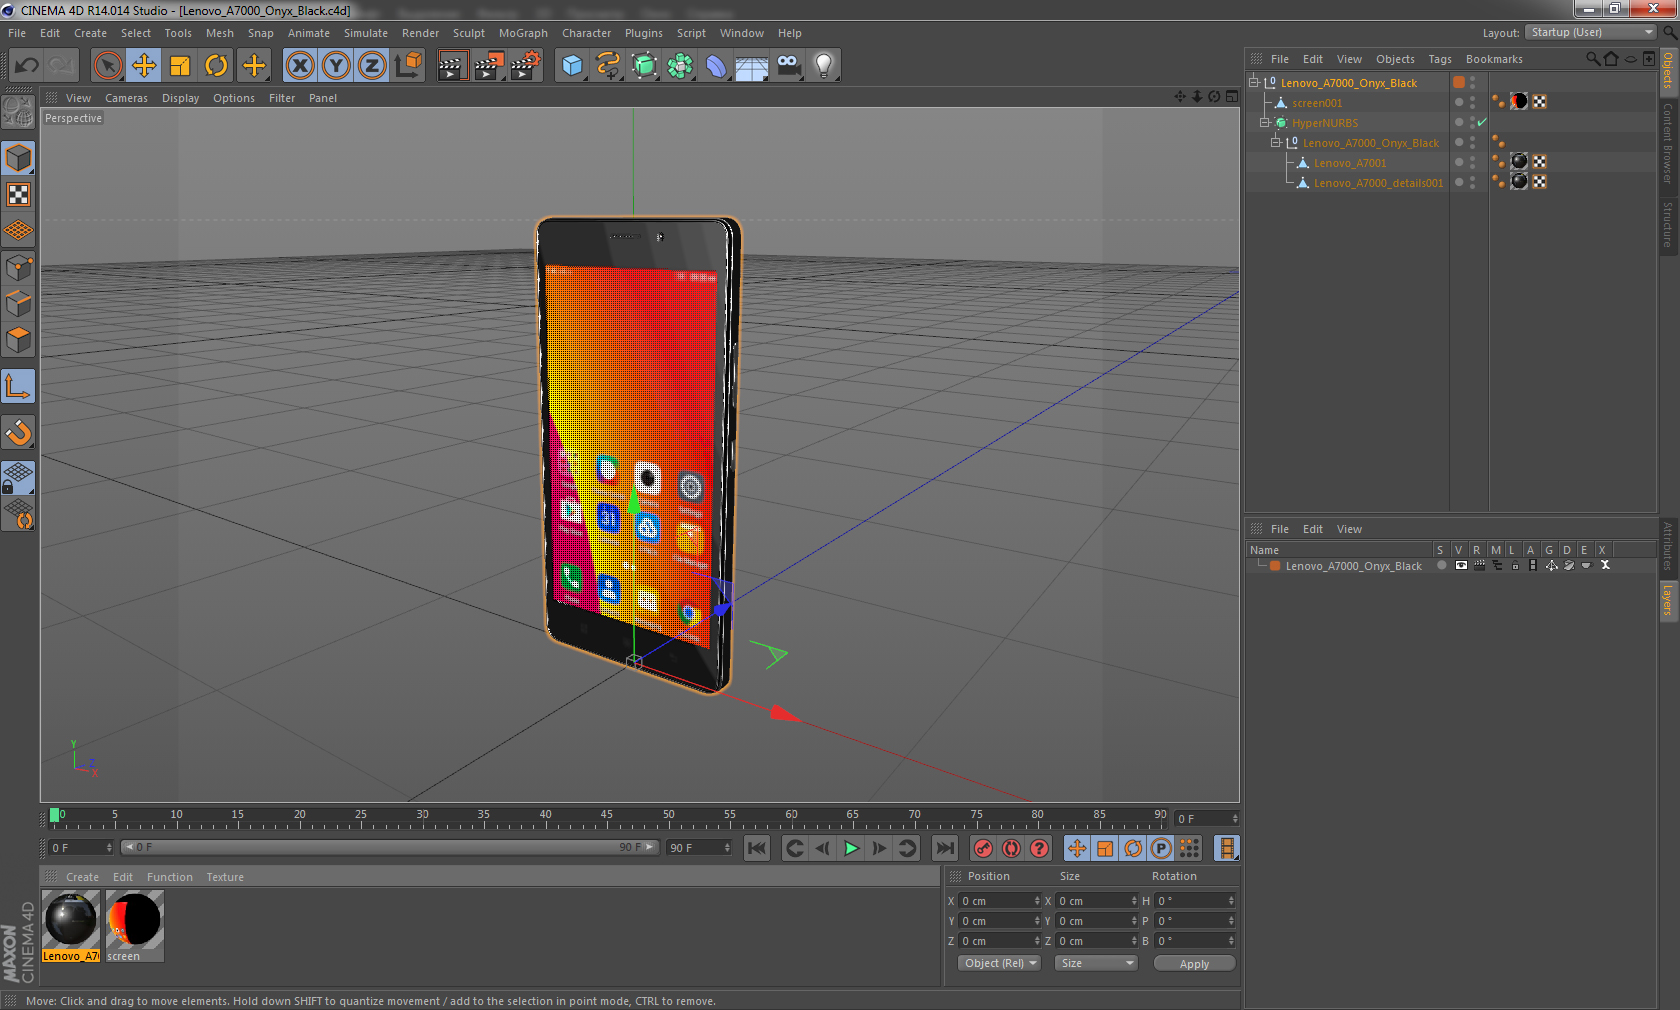
Task: Add camera object icon
Action: 788,66
